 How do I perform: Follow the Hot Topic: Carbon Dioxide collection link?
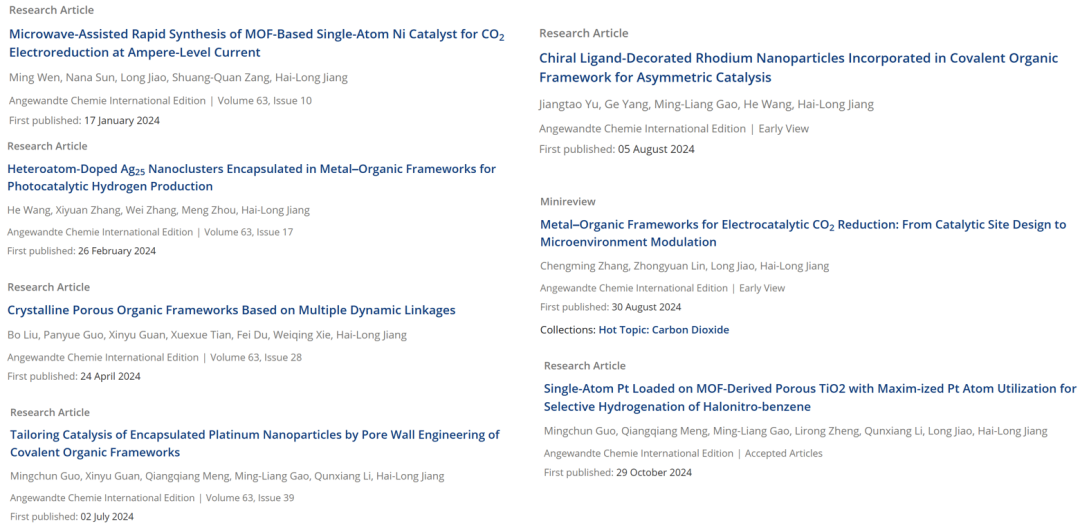click(663, 330)
